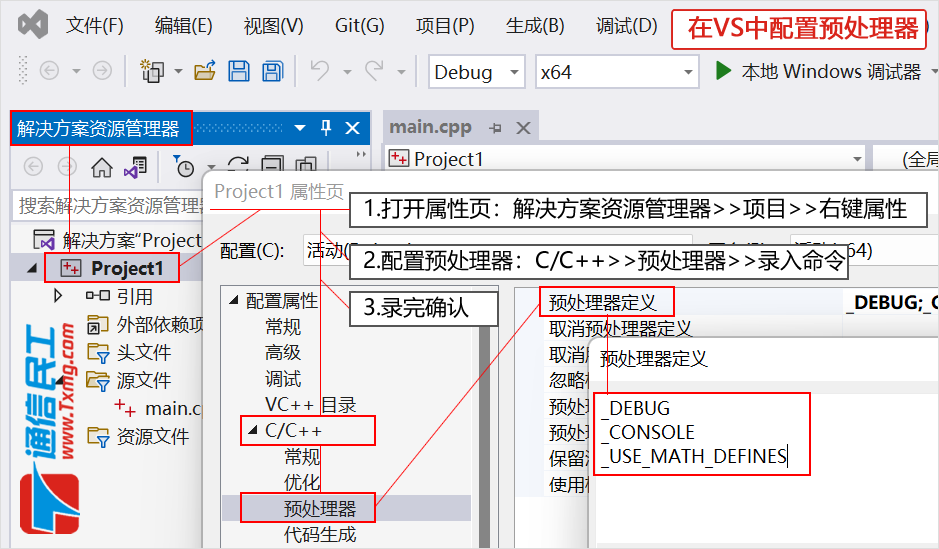Close the main.cpp editor tab
This screenshot has height=549, width=939.
[x=523, y=128]
